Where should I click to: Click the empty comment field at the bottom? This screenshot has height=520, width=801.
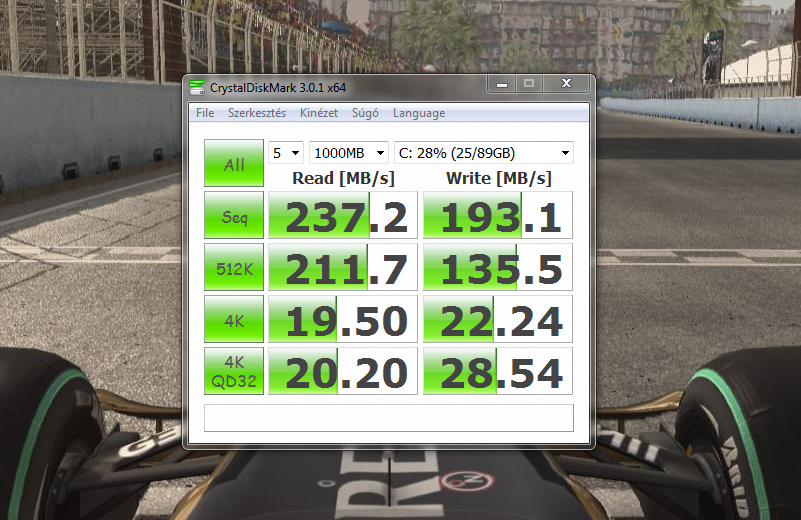click(x=389, y=418)
